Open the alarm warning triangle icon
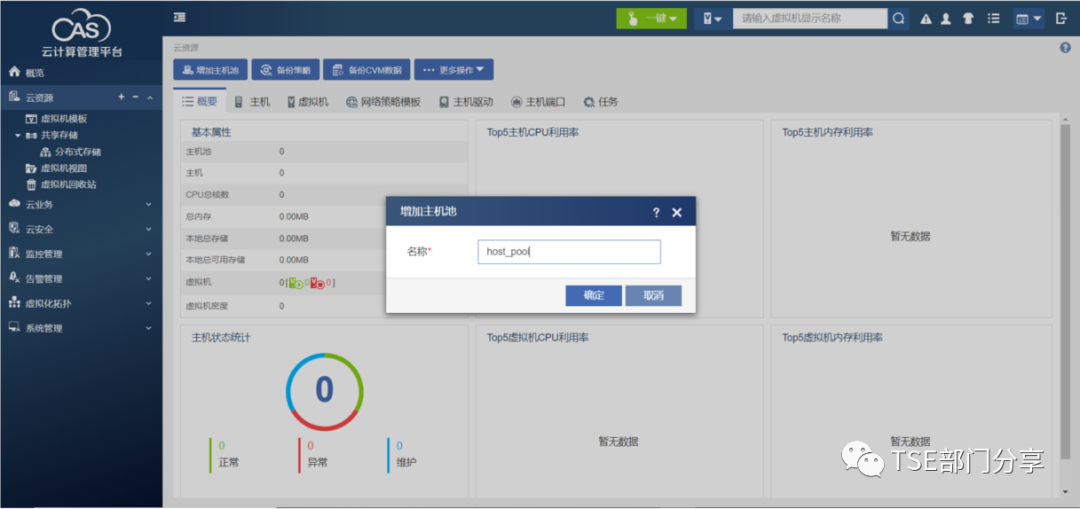 tap(926, 19)
